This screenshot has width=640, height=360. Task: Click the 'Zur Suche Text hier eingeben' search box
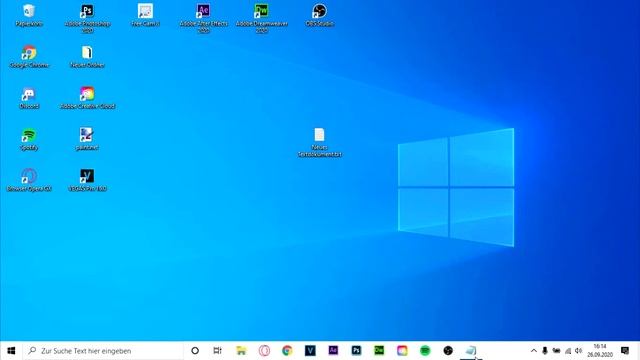[x=103, y=351]
